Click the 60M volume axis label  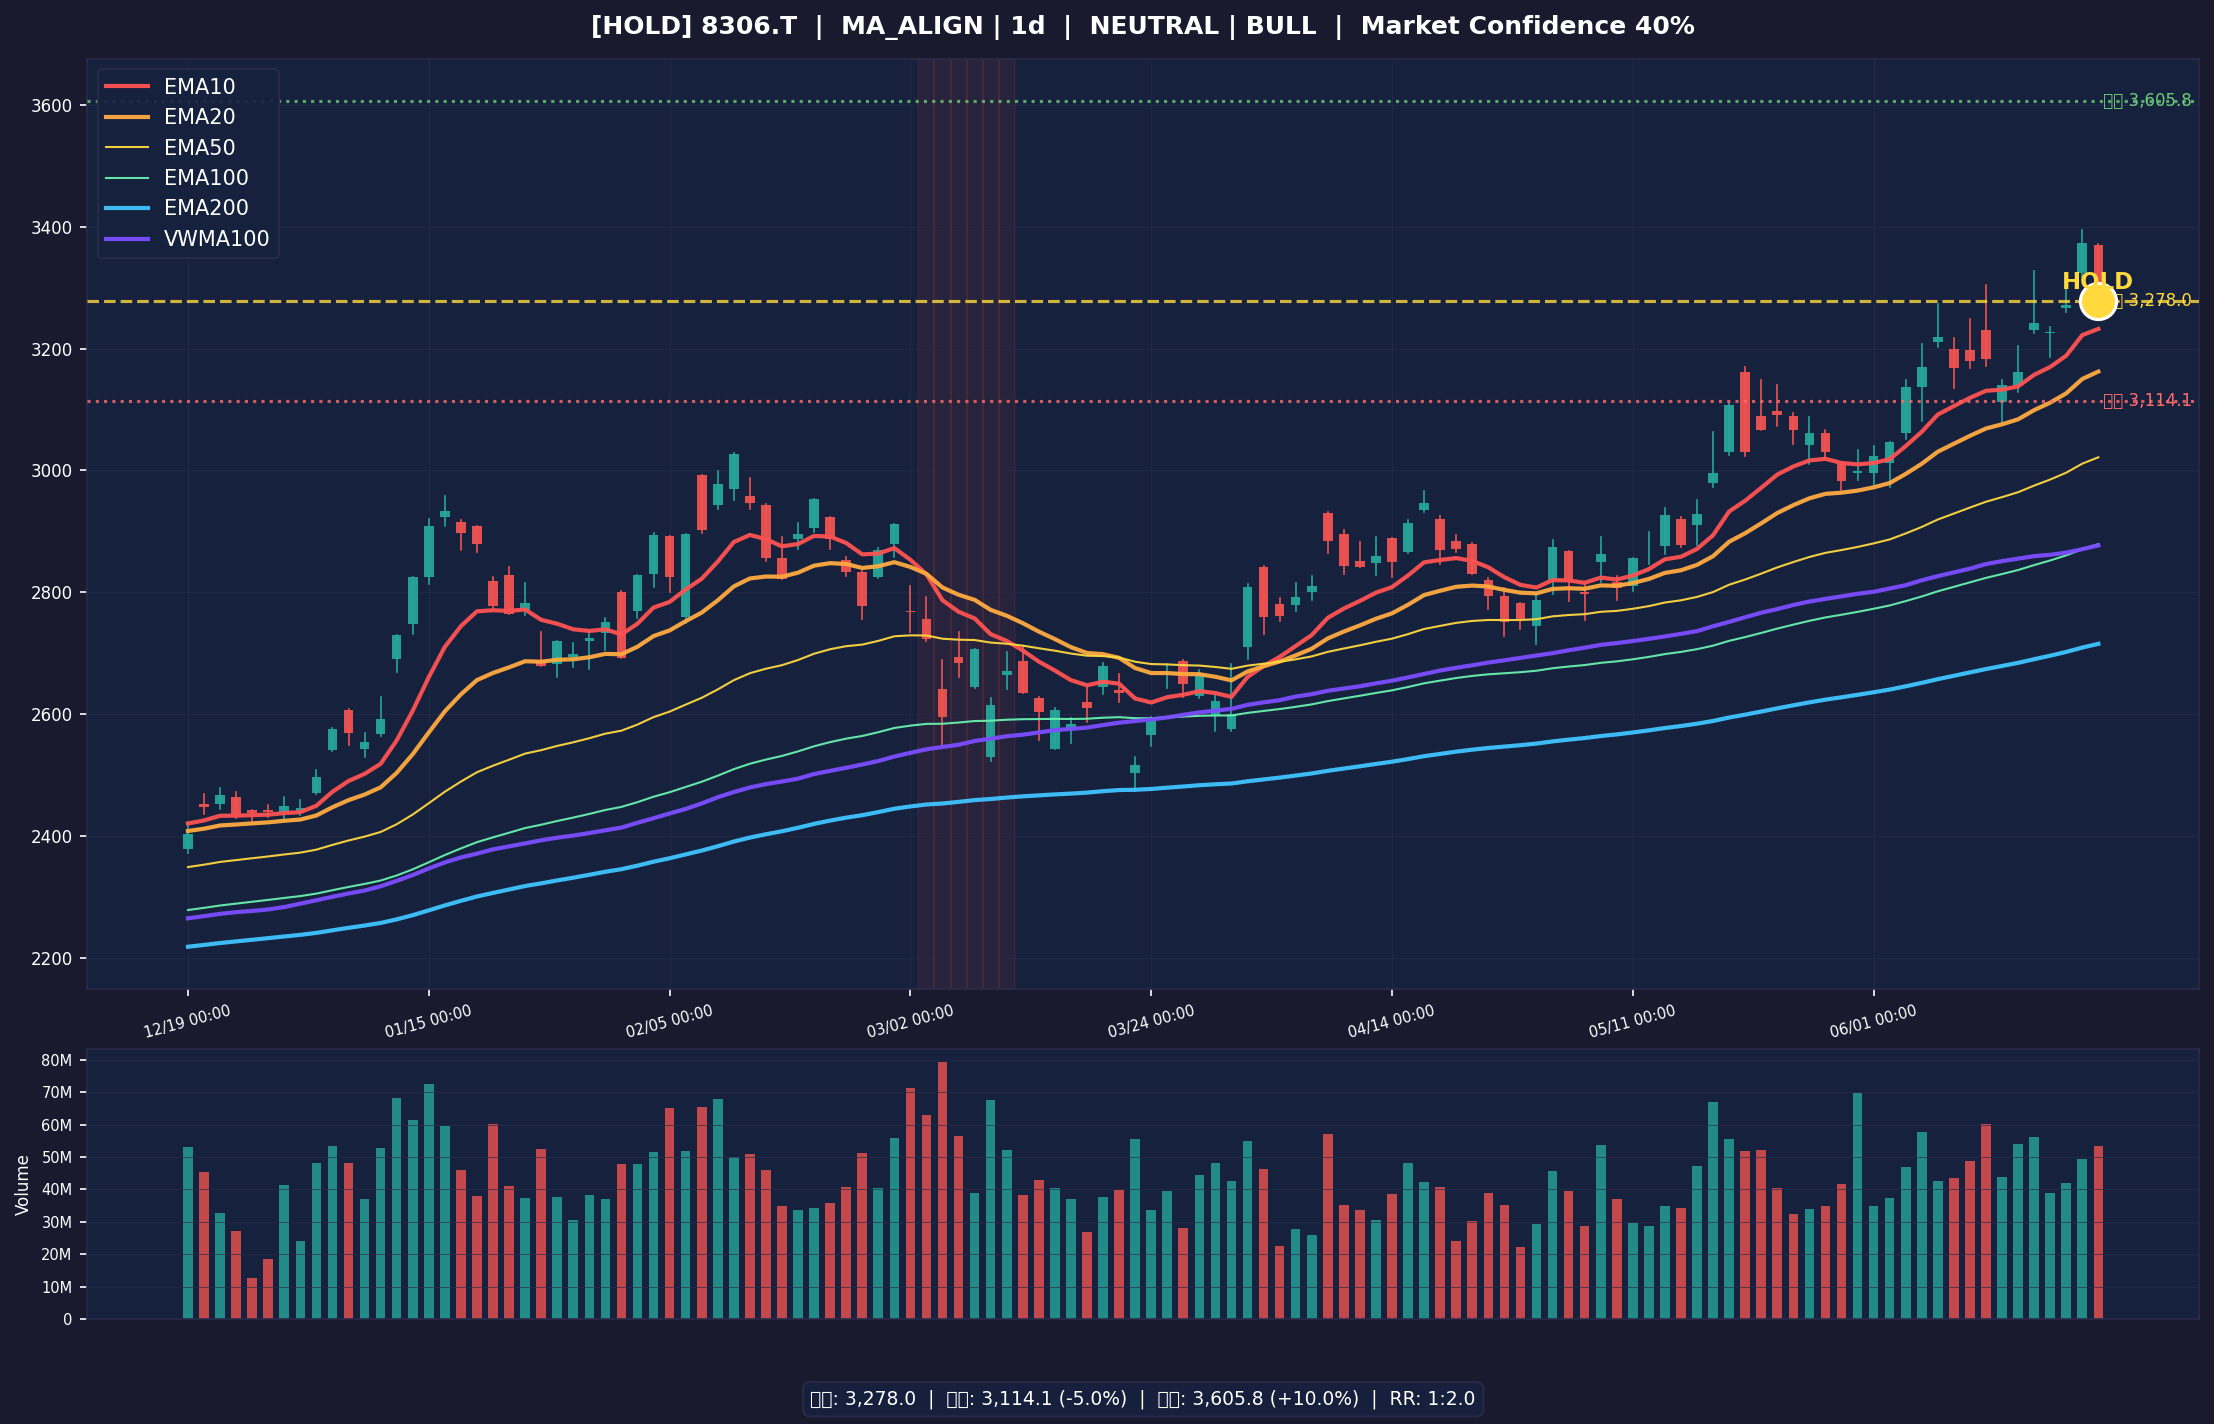pos(59,1125)
